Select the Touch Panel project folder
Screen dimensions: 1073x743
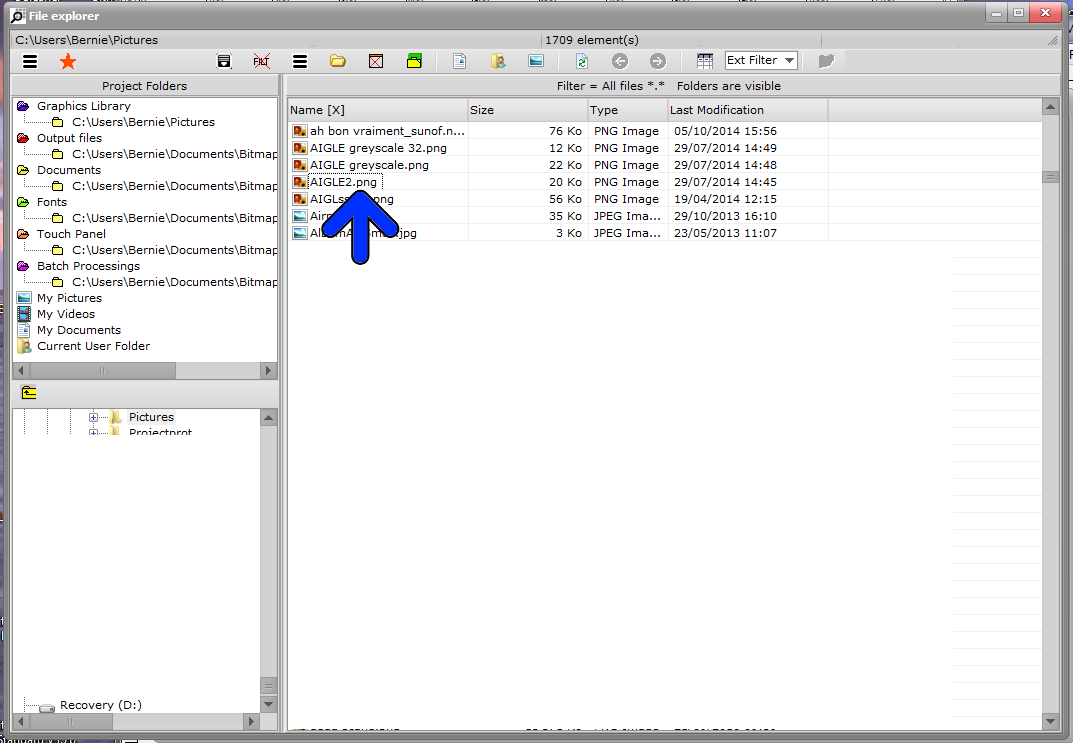tap(71, 234)
